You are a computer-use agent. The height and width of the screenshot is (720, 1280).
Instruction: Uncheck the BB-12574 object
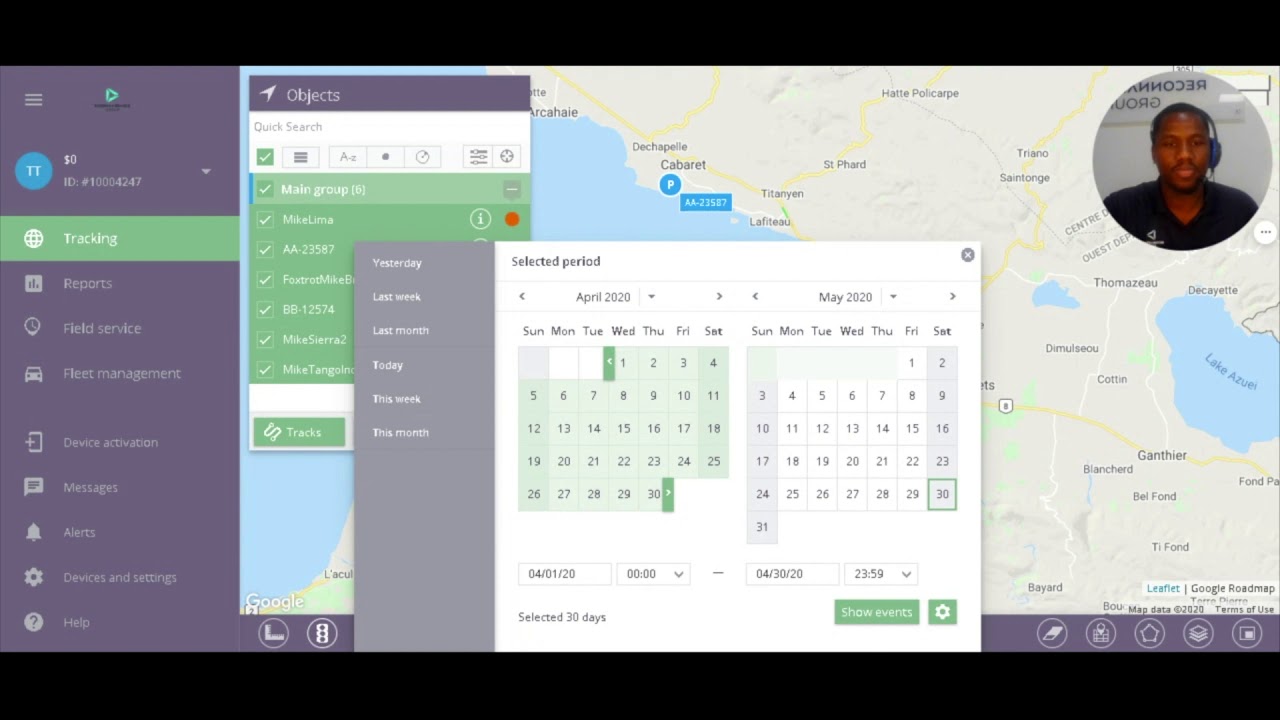(x=265, y=309)
